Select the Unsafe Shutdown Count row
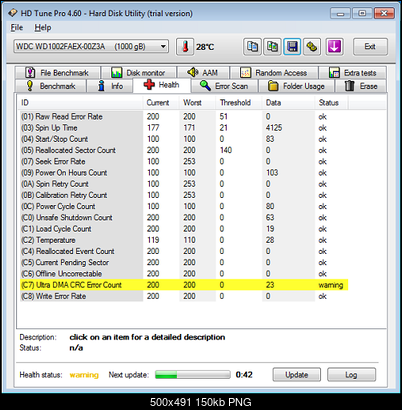This screenshot has height=410, width=402. [184, 218]
